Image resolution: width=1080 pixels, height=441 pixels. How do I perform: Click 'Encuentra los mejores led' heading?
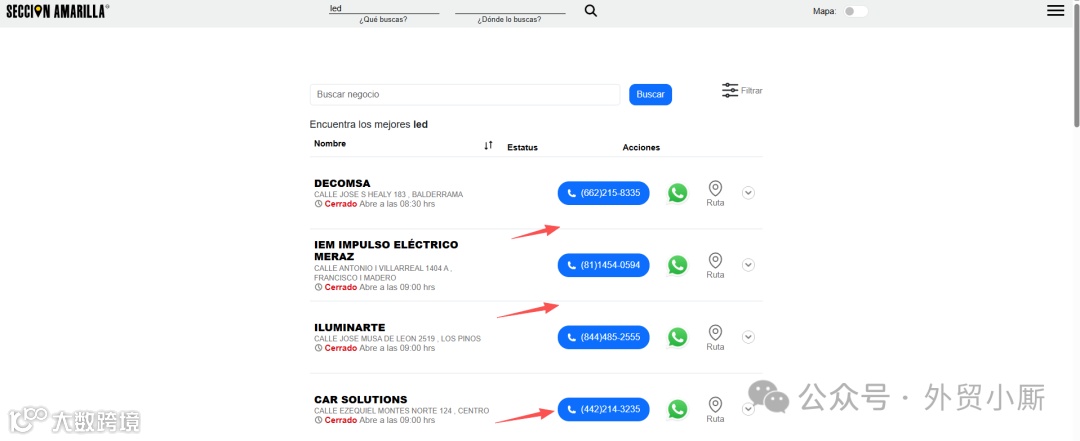pyautogui.click(x=369, y=125)
